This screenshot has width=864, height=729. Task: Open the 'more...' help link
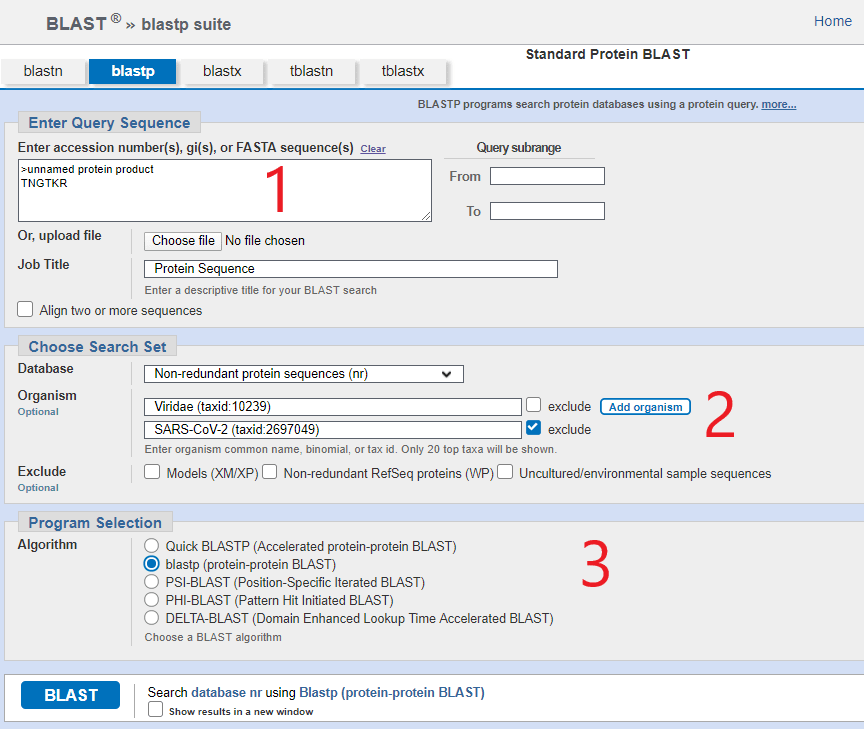click(779, 104)
